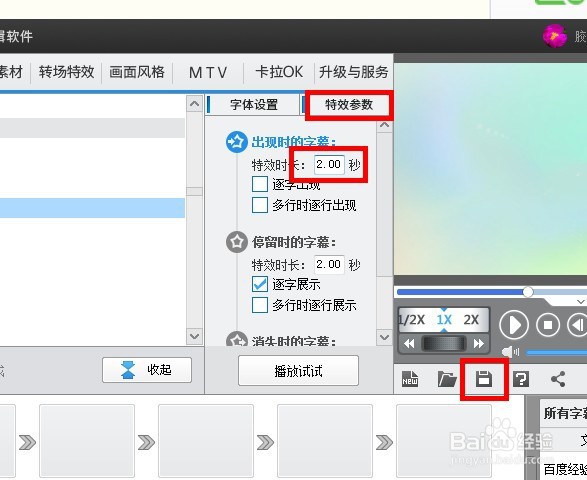Click the 停留时的字幕 star icon
Image resolution: width=587 pixels, height=480 pixels.
point(237,242)
